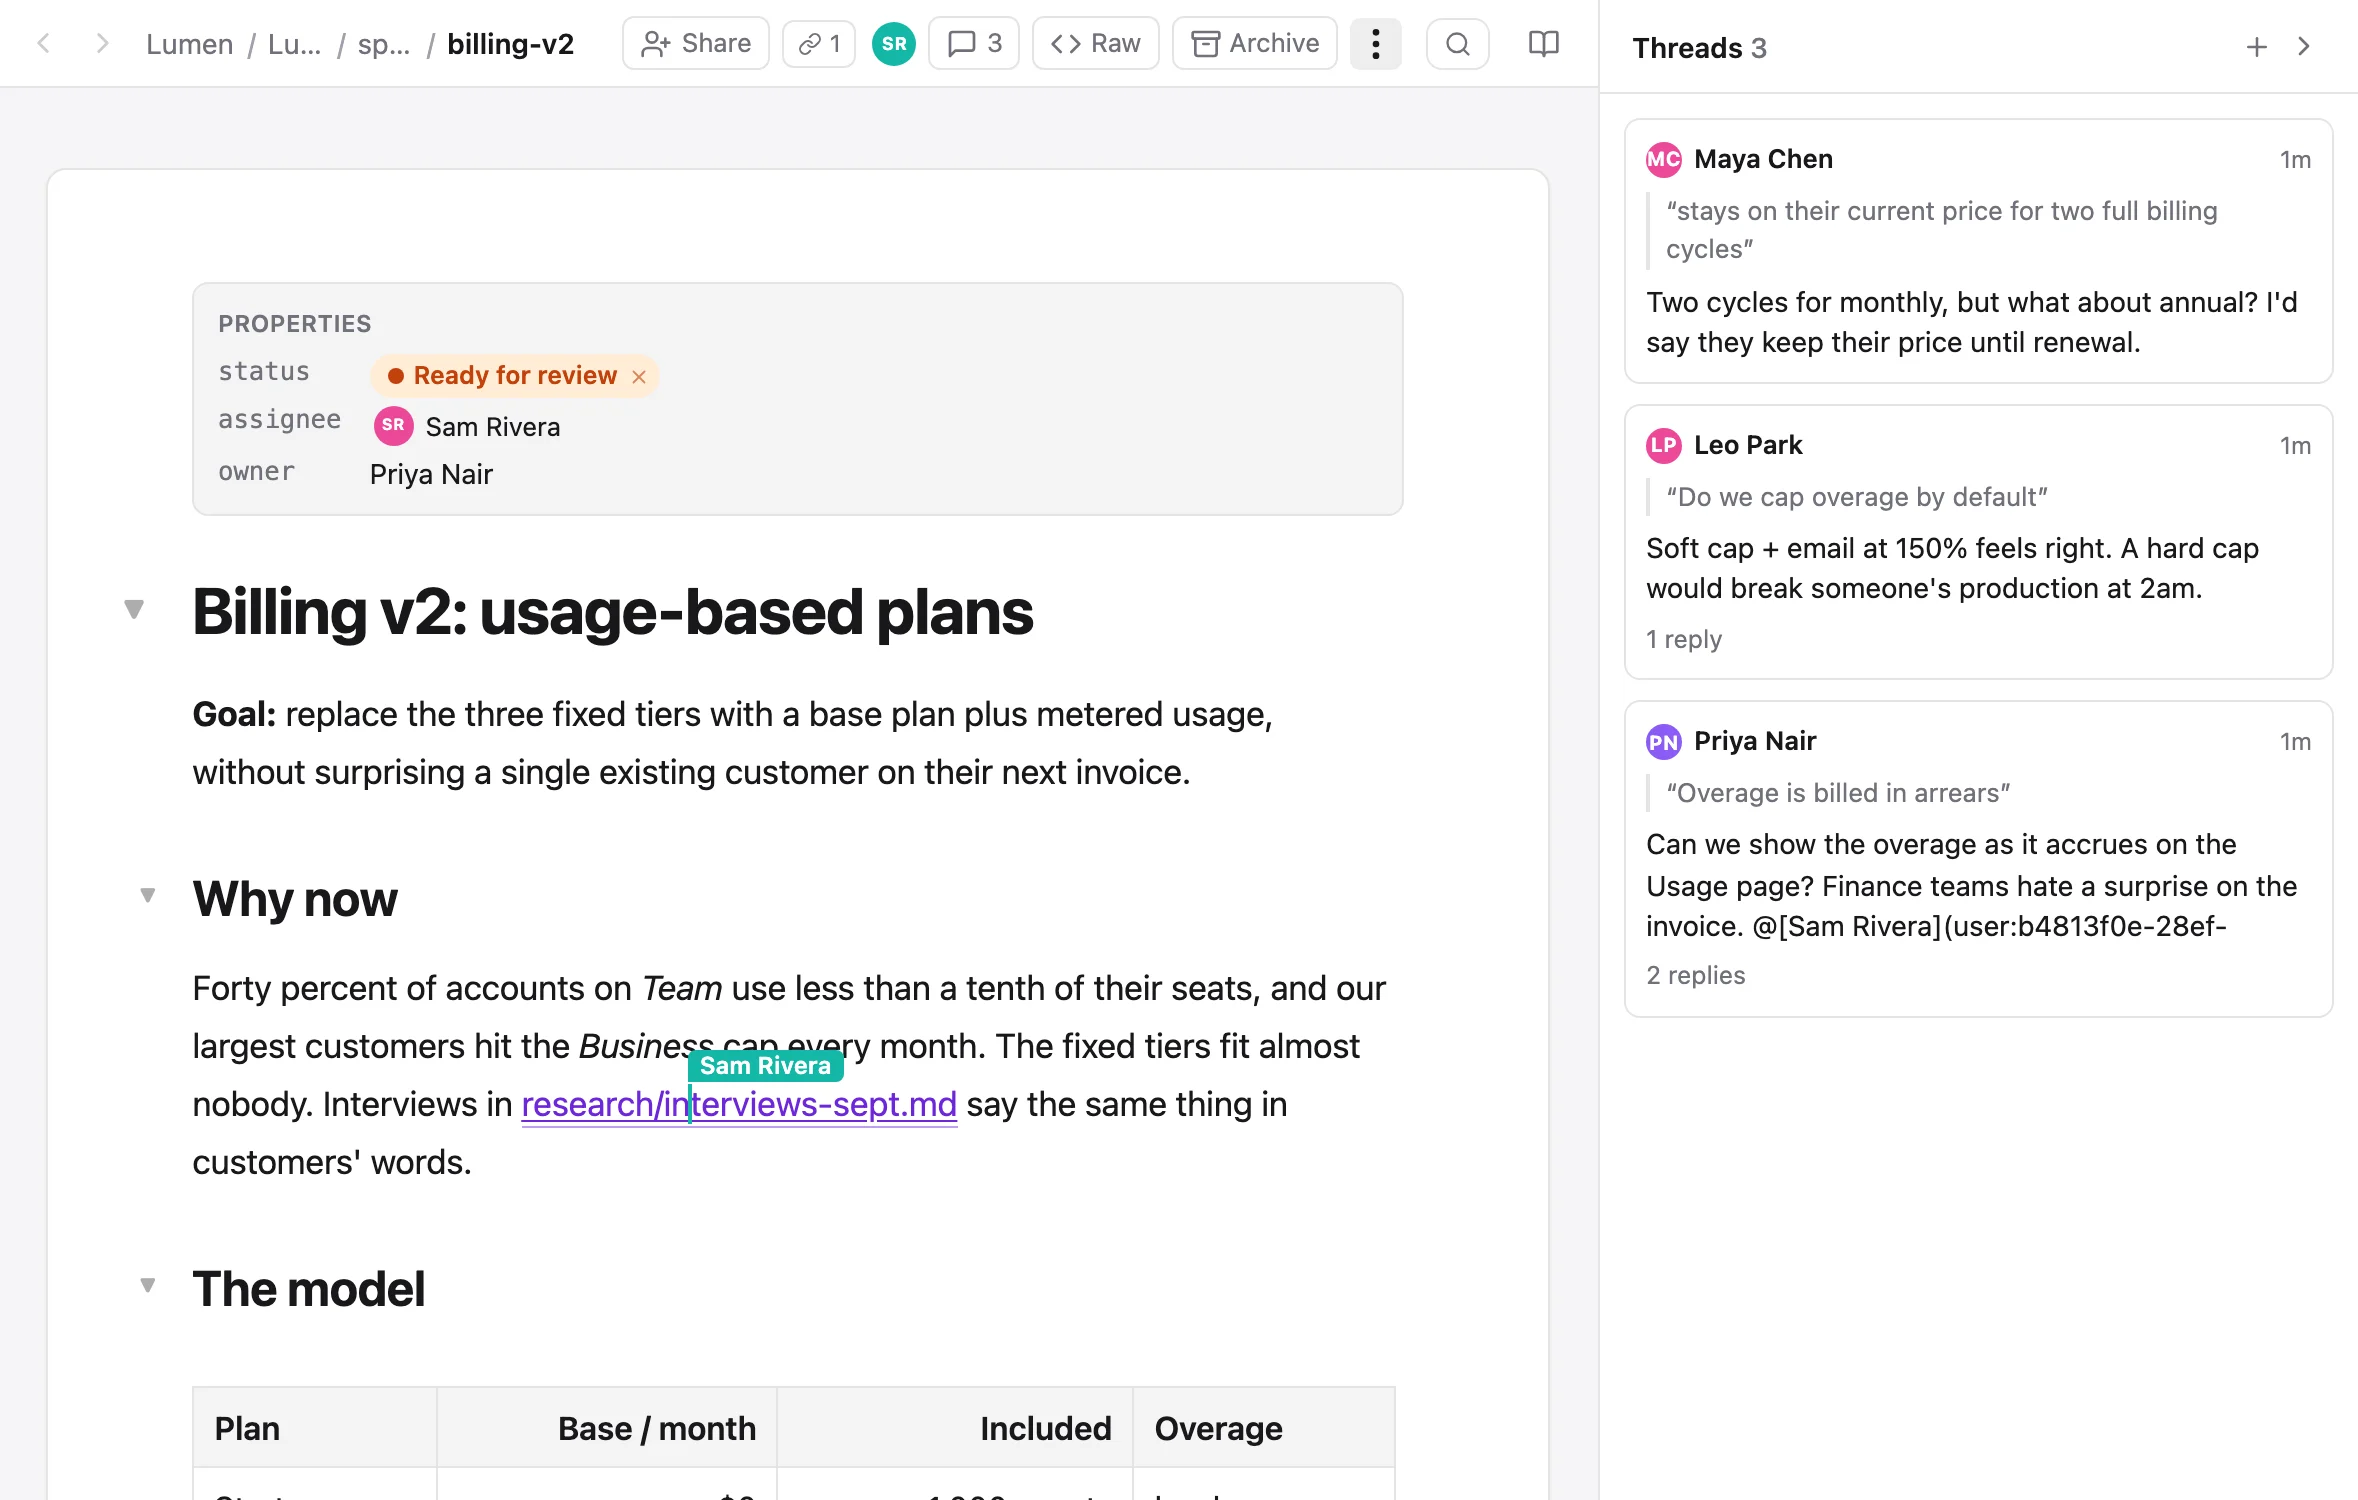Go back with the left arrow

[43, 44]
